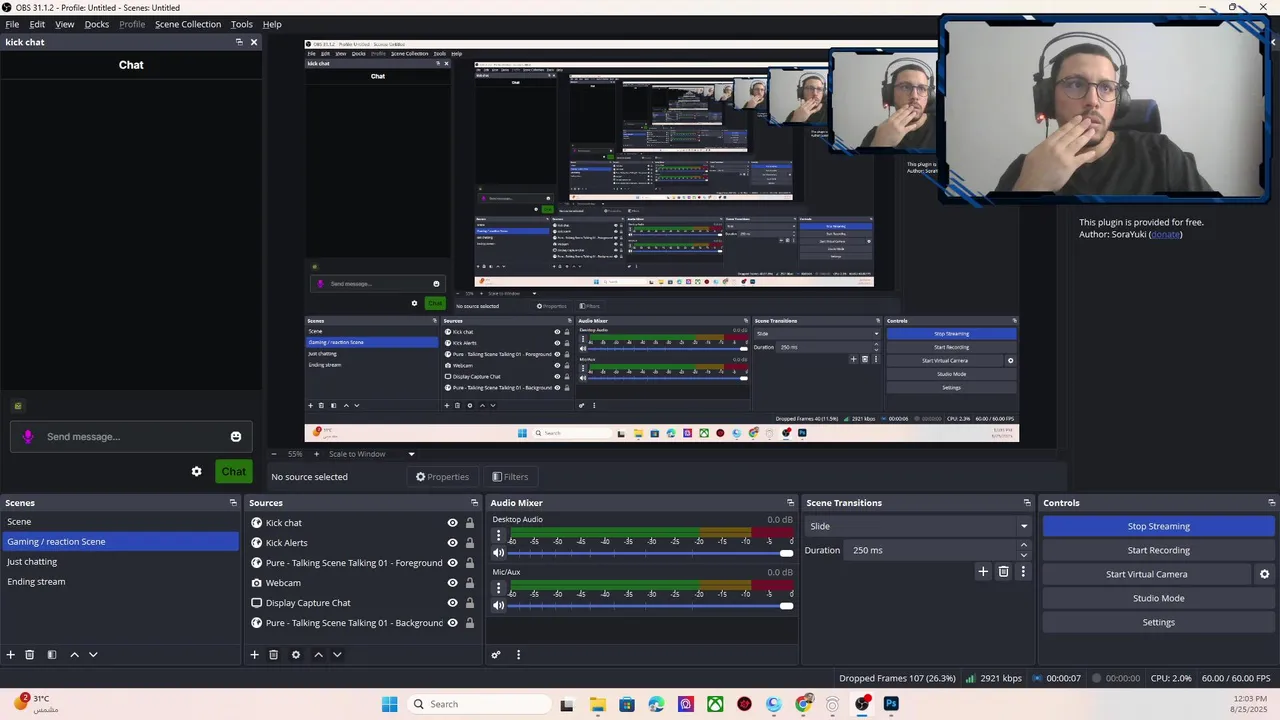Open the Help menu
The image size is (1280, 720).
tap(272, 24)
